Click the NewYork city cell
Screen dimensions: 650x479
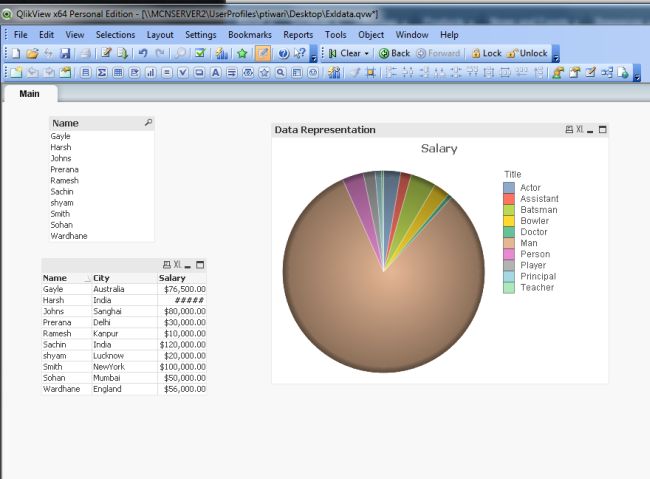pyautogui.click(x=124, y=367)
